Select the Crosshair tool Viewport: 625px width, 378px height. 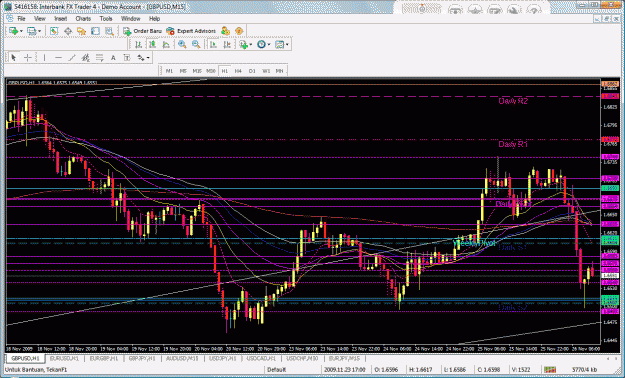[x=28, y=58]
